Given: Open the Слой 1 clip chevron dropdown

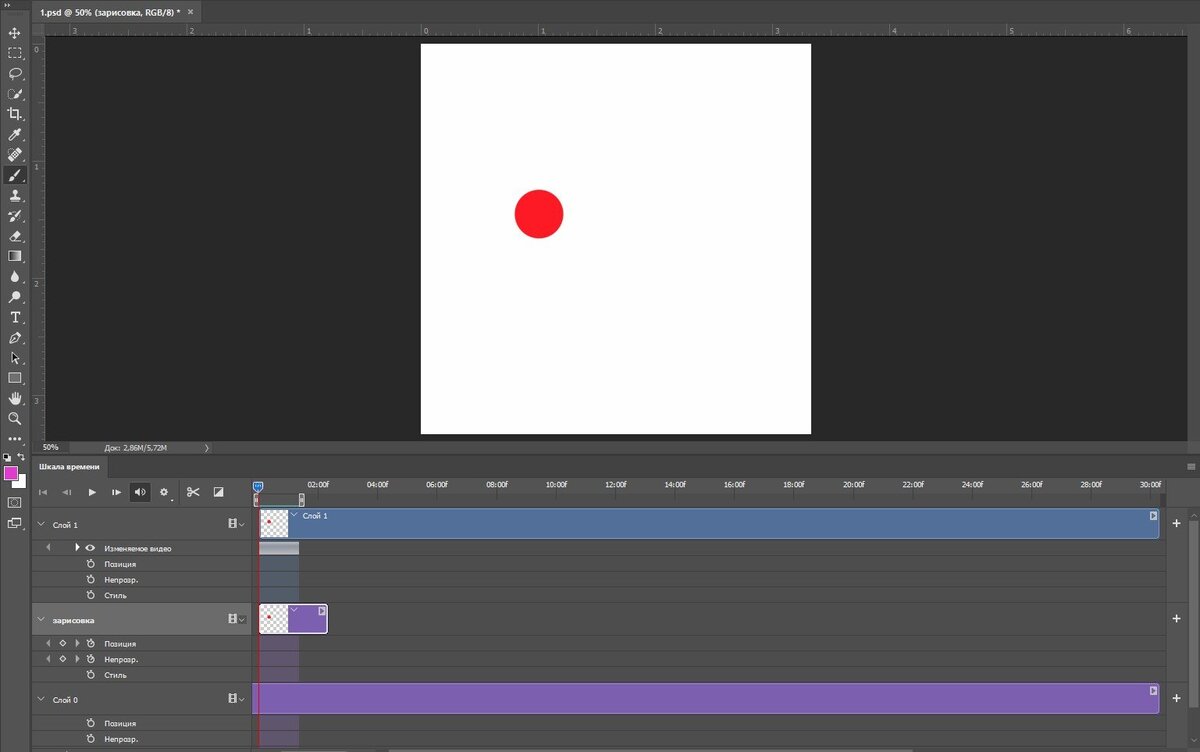Looking at the screenshot, I should 294,515.
